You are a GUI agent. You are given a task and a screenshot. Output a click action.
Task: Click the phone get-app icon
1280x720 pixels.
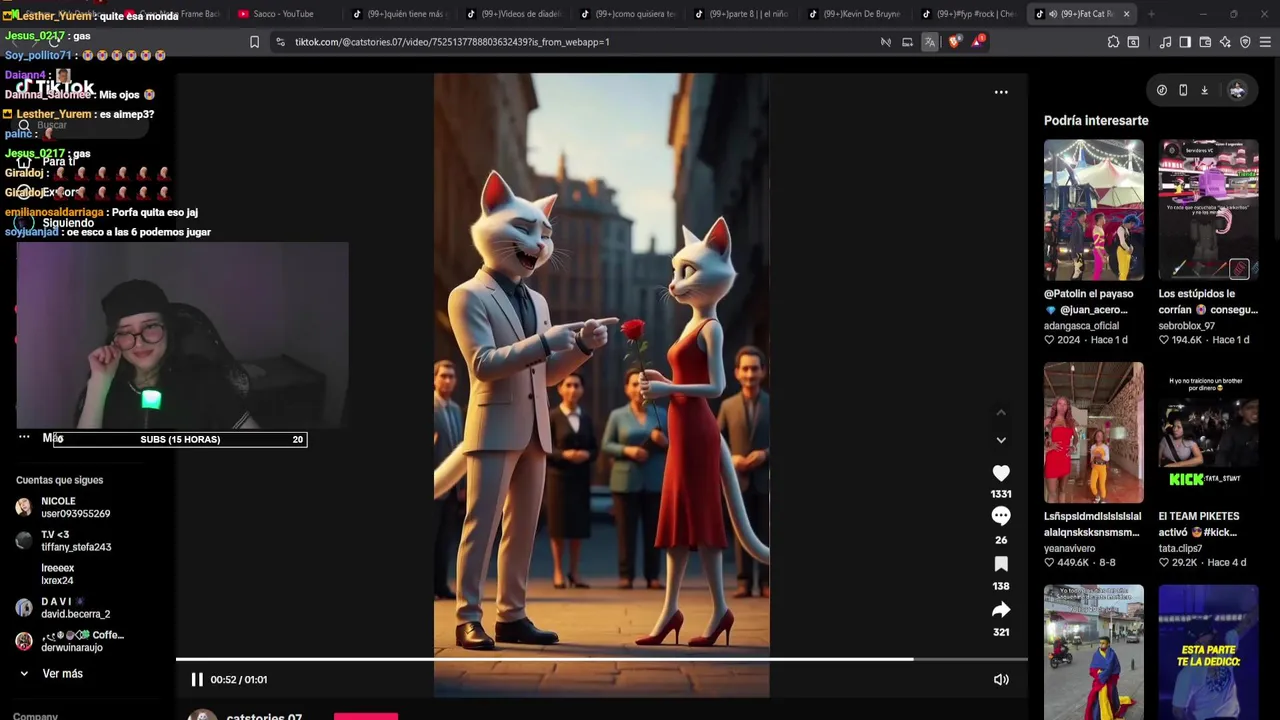1183,90
